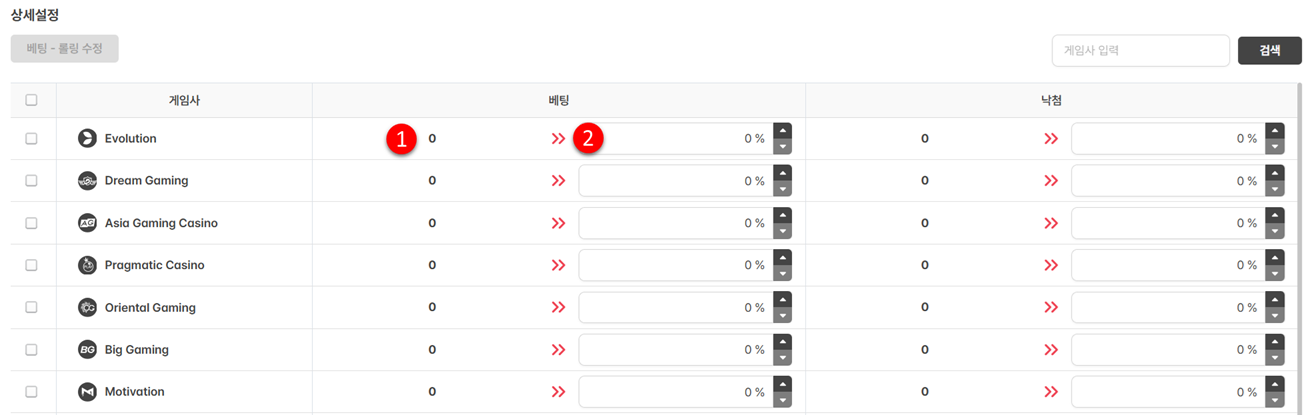Click the red double-arrow in Evolution's 베팅 column

point(558,139)
